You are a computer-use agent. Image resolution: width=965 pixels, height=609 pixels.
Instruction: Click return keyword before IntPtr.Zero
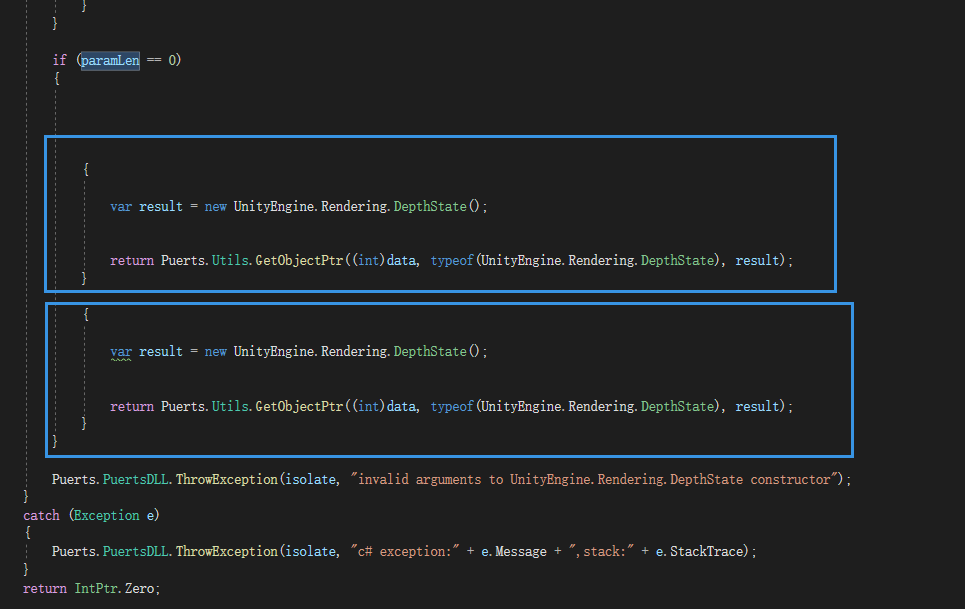pyautogui.click(x=45, y=589)
